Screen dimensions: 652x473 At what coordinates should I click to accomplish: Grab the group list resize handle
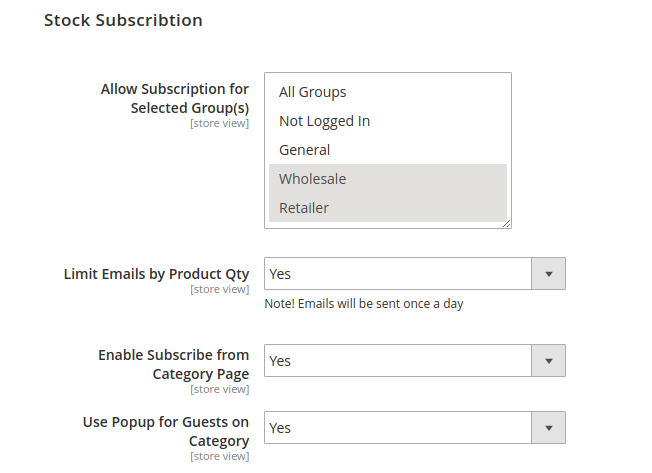[x=507, y=224]
